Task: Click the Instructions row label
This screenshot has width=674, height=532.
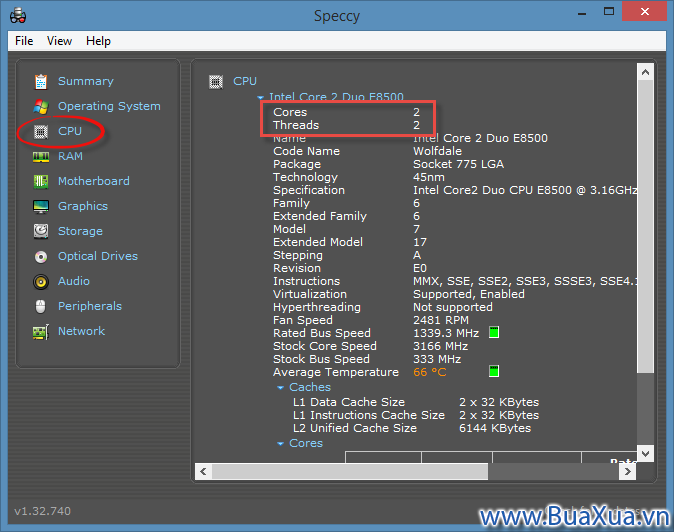Action: tap(306, 281)
